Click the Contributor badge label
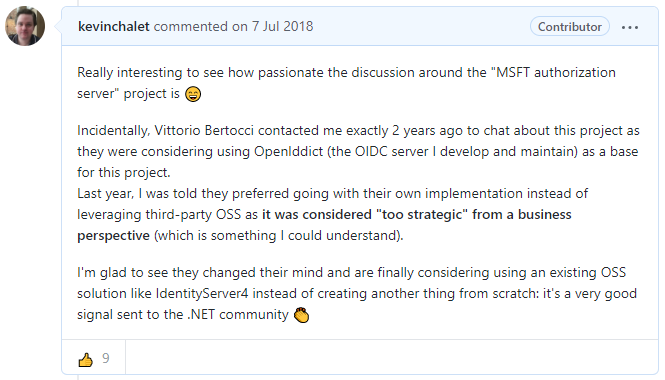665x380 pixels. [570, 27]
